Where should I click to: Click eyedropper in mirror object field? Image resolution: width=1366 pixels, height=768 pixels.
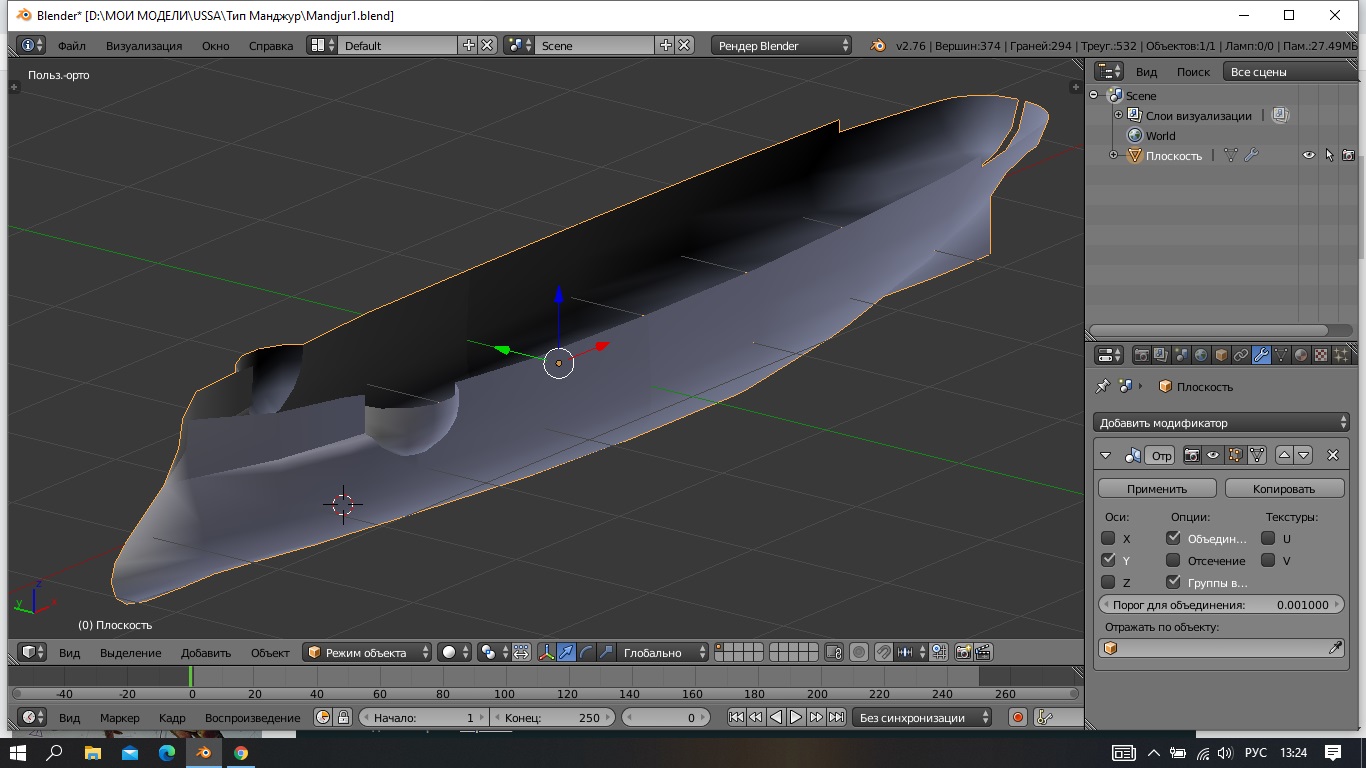click(1335, 648)
